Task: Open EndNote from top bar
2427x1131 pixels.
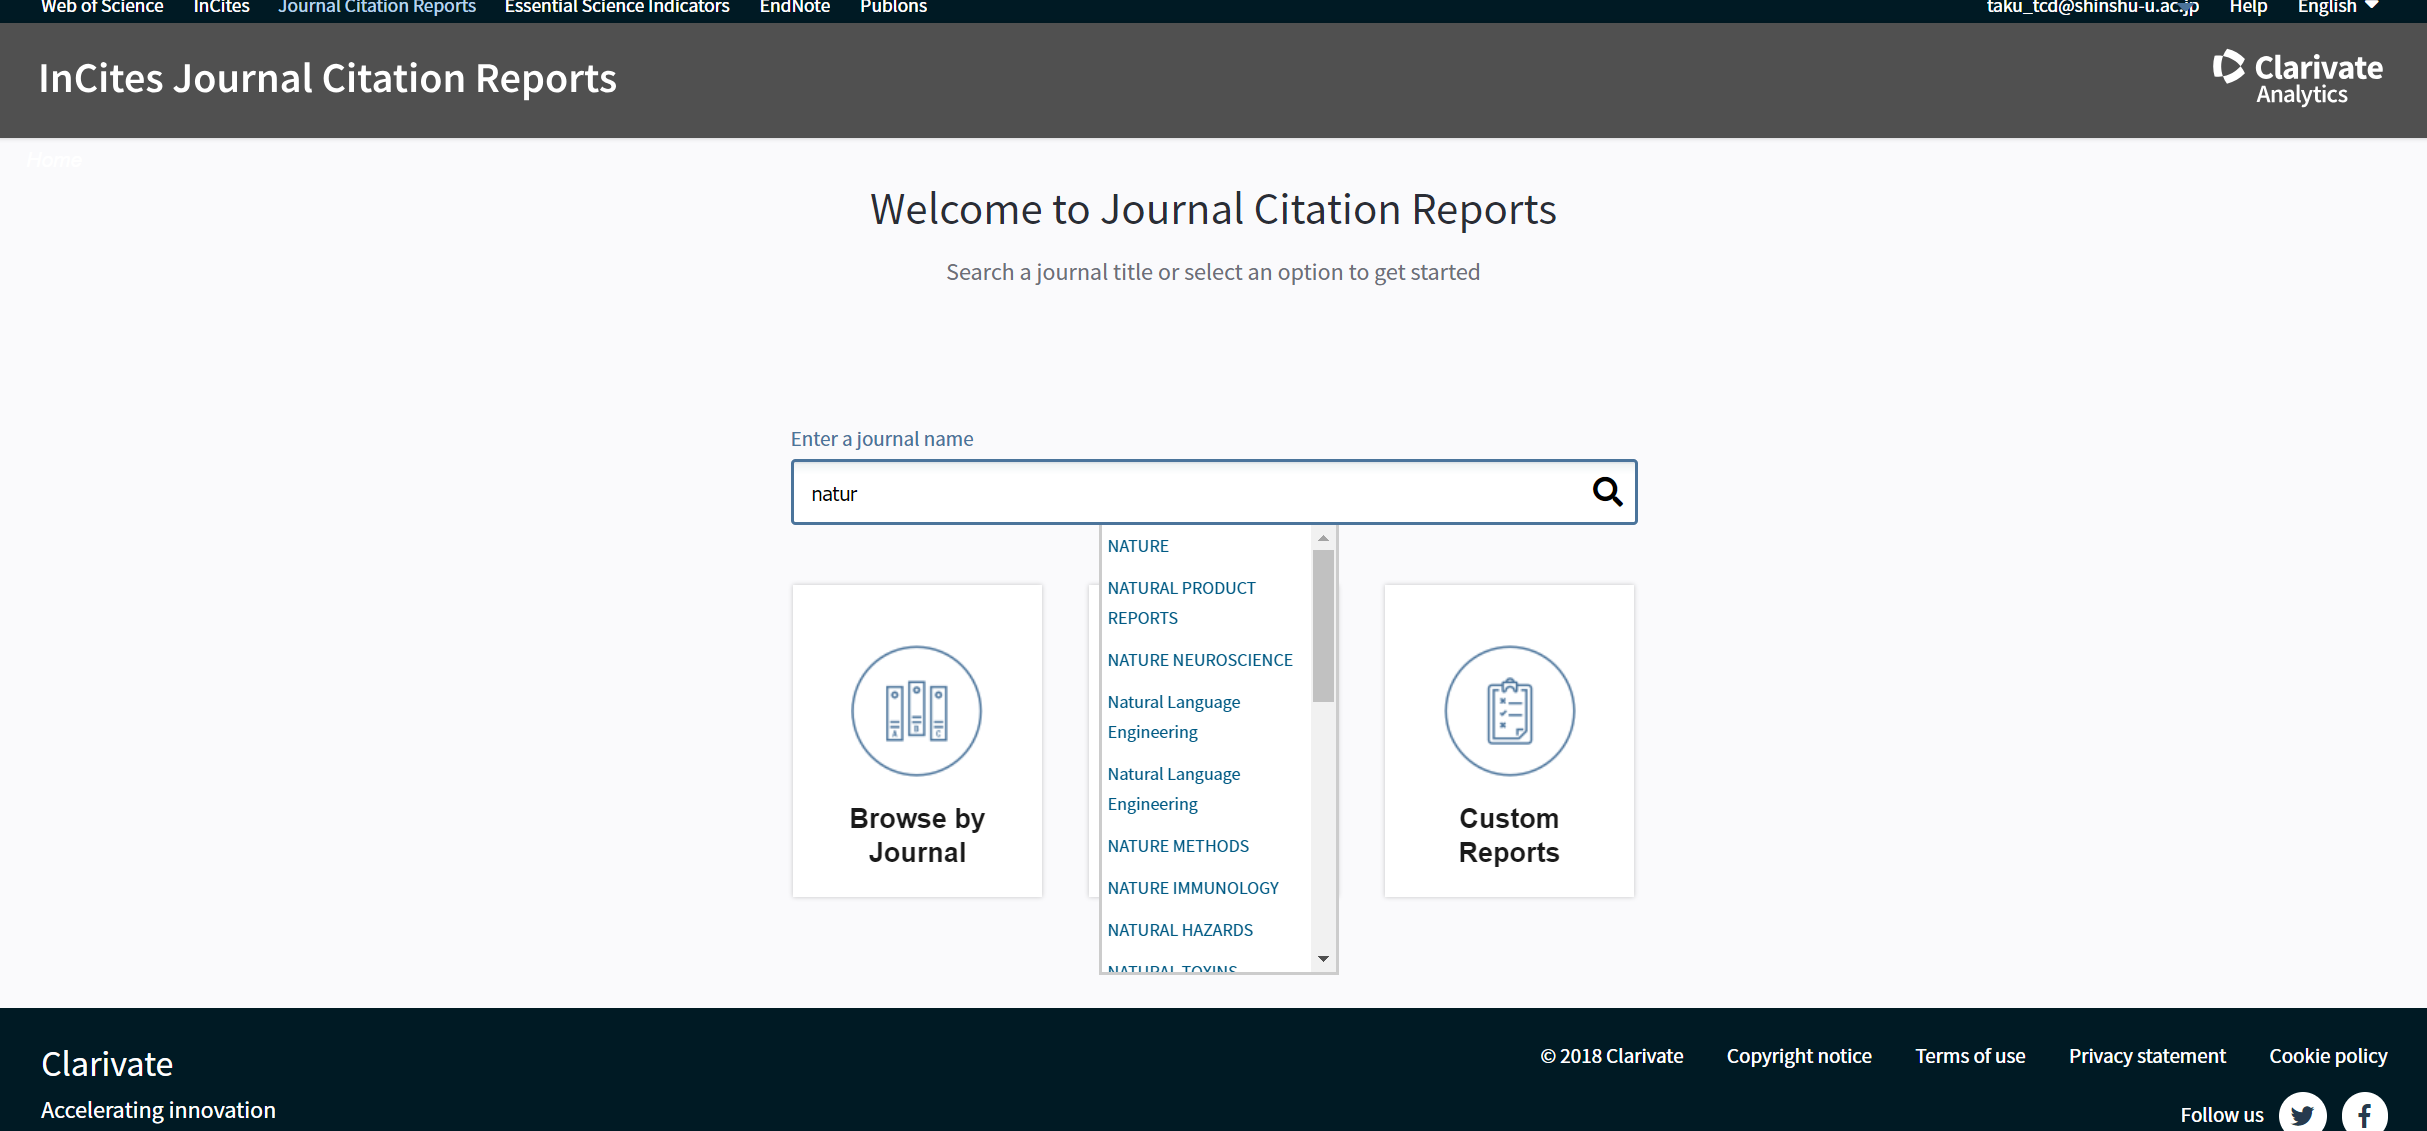Action: [x=795, y=7]
